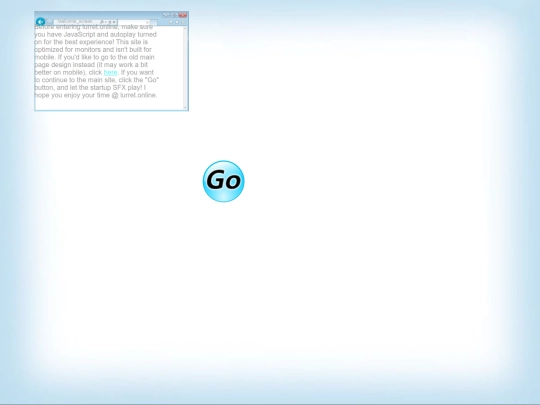Screen dimensions: 540x405
Task: Click the words "JavaScript and autoplay turned"
Action: coord(110,34)
